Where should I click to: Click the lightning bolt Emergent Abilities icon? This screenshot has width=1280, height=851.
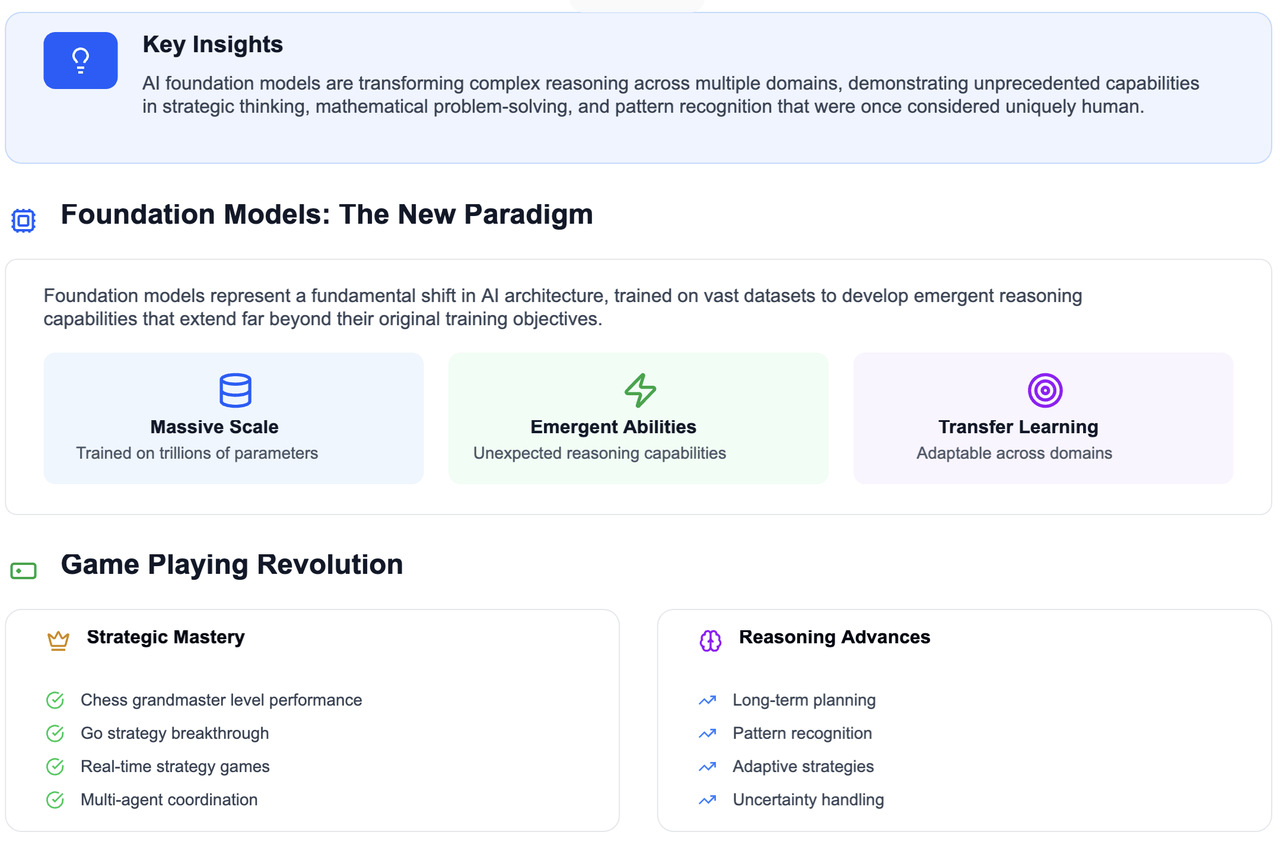(x=640, y=390)
